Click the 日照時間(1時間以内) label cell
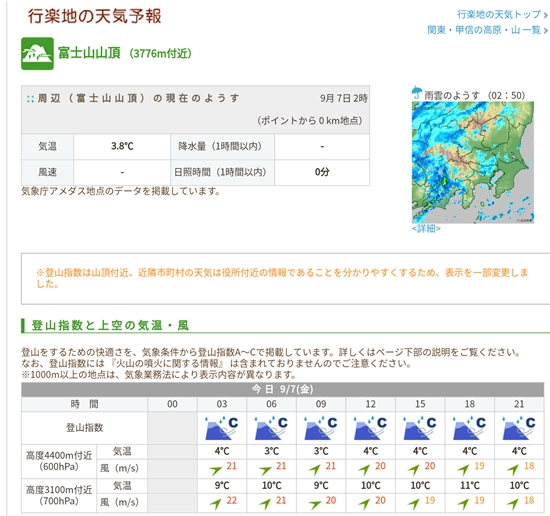 [222, 172]
